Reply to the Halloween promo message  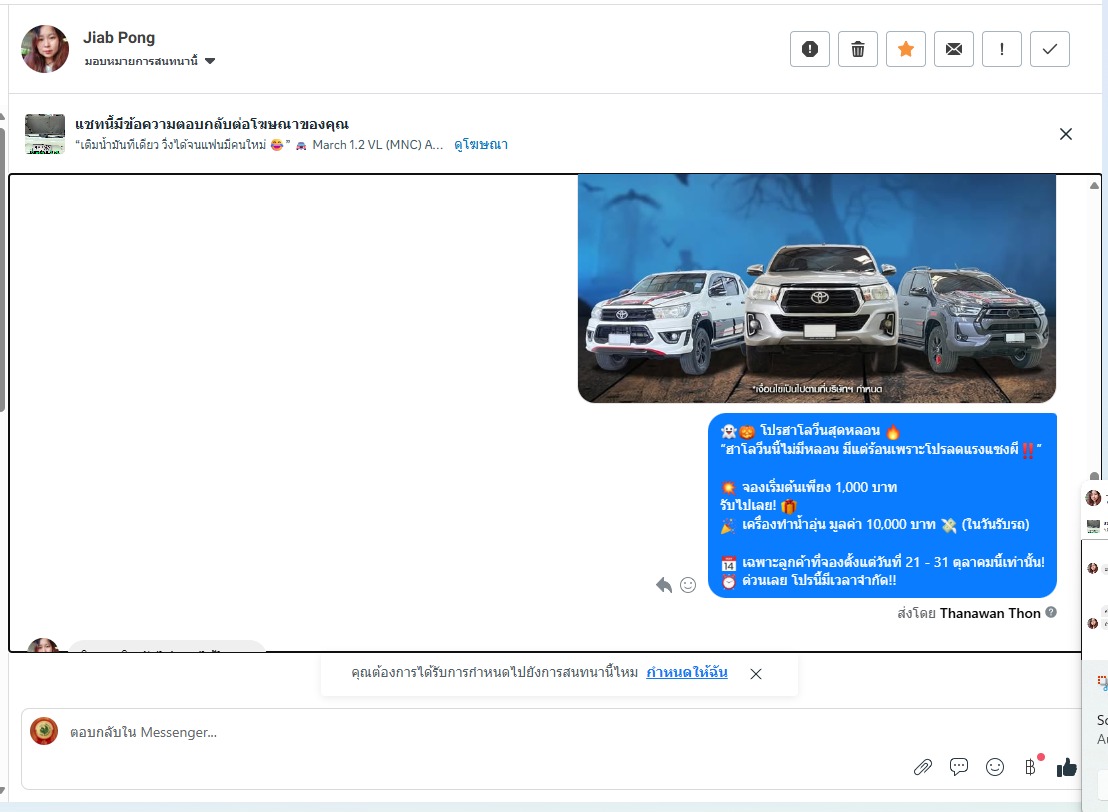point(664,585)
